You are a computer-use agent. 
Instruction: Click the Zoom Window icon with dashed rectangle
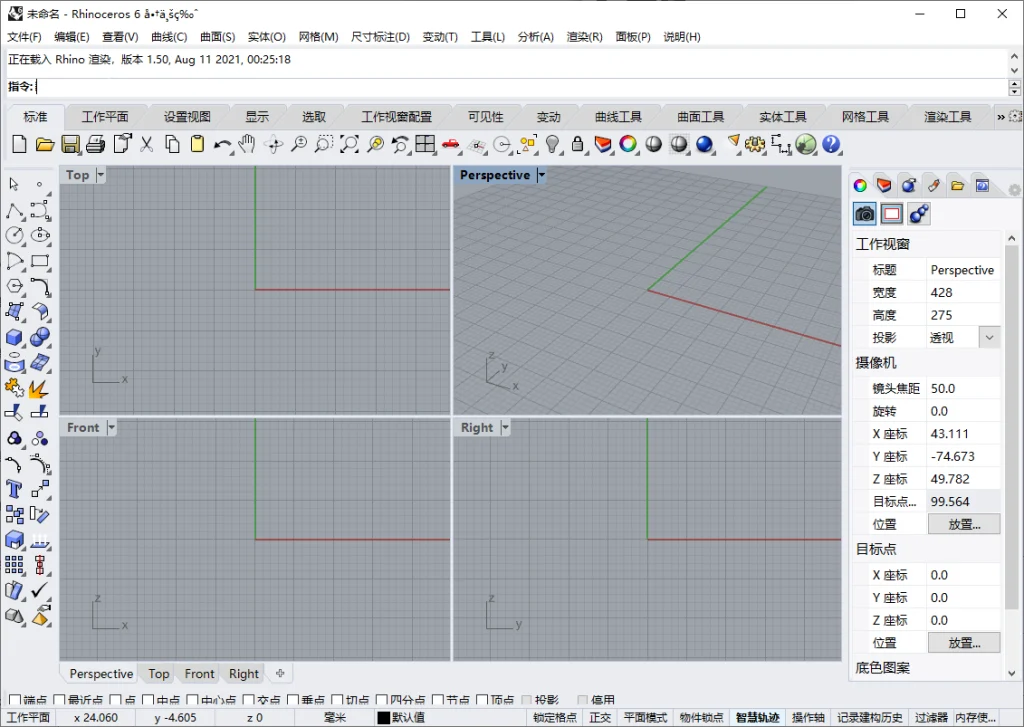pyautogui.click(x=324, y=144)
